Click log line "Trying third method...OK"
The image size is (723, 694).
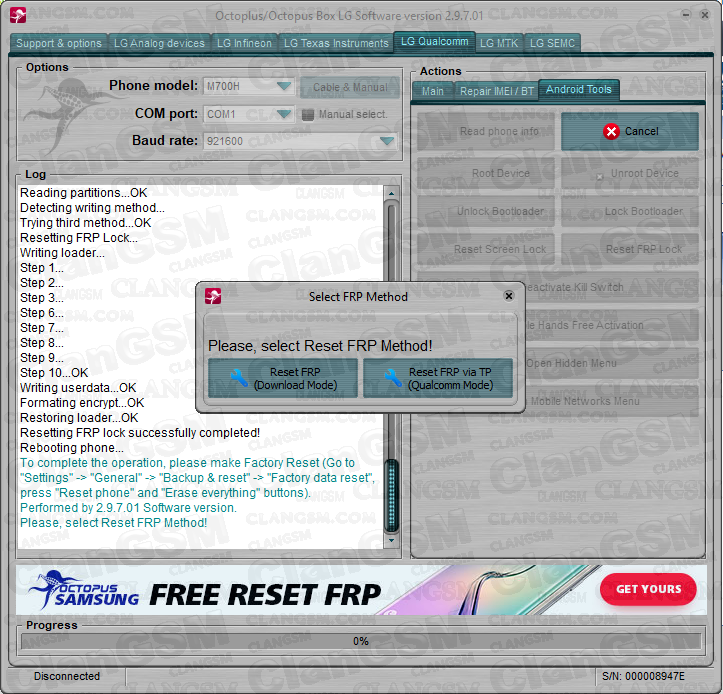click(85, 223)
